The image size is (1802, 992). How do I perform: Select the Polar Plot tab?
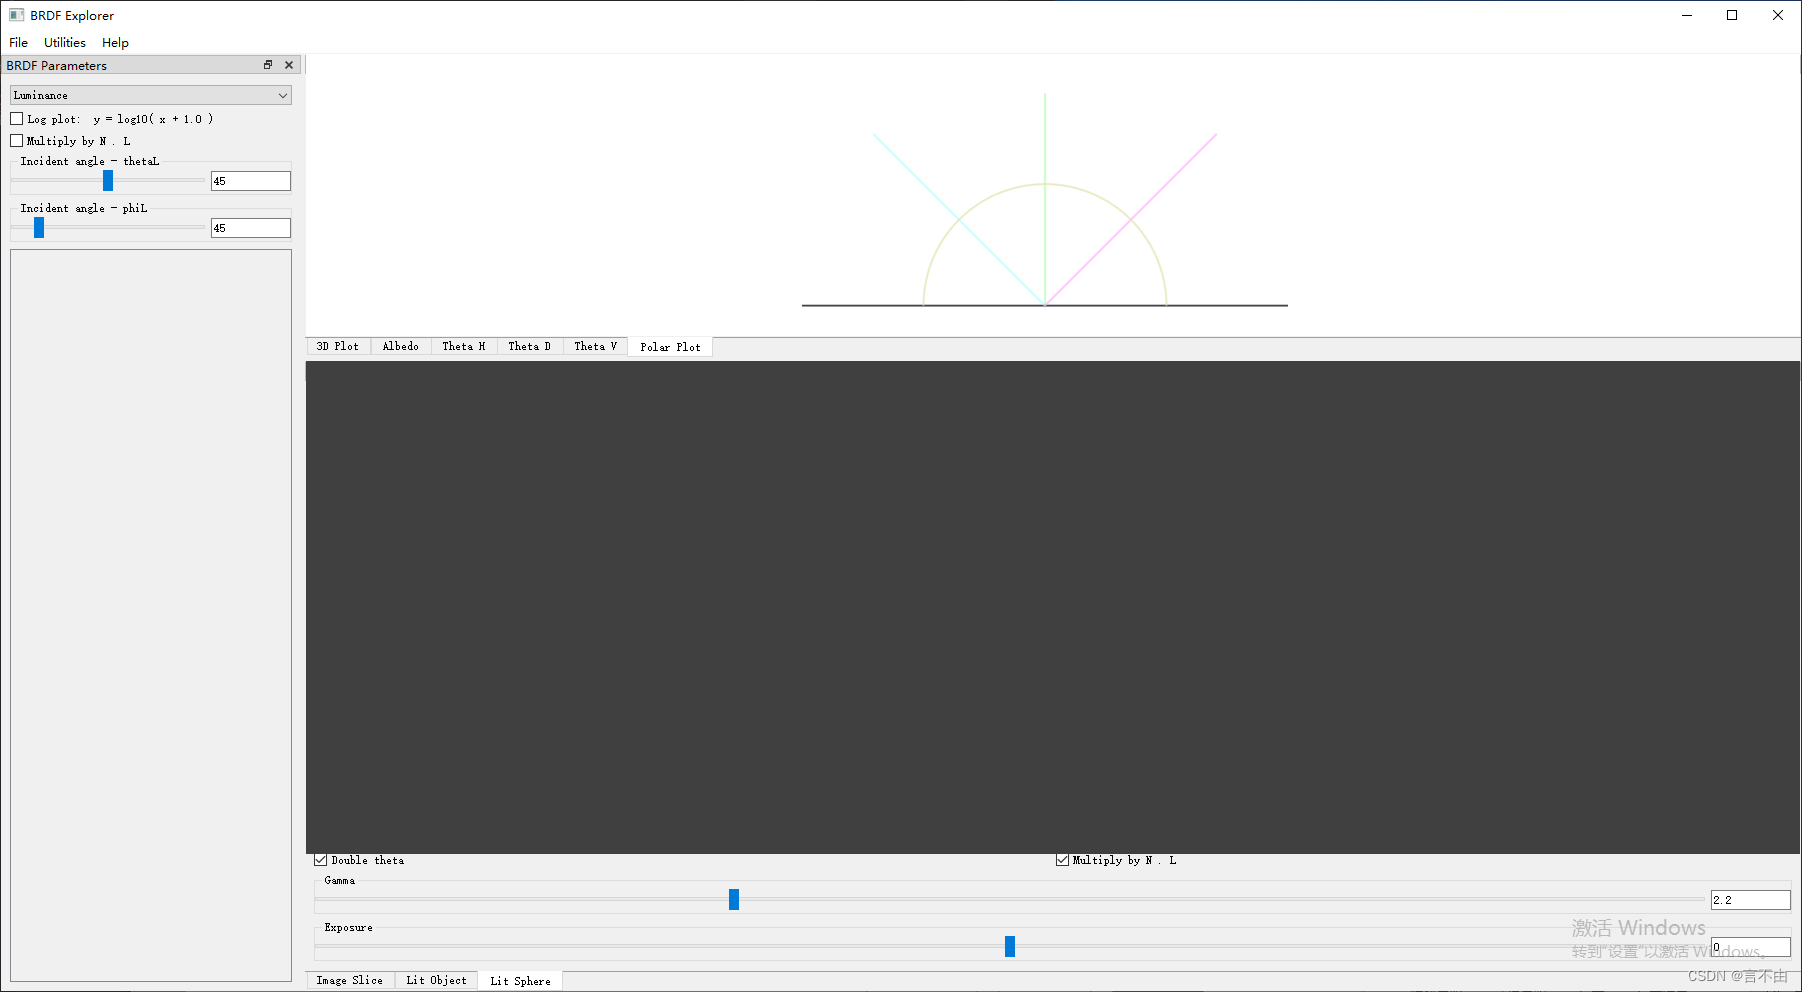(669, 346)
